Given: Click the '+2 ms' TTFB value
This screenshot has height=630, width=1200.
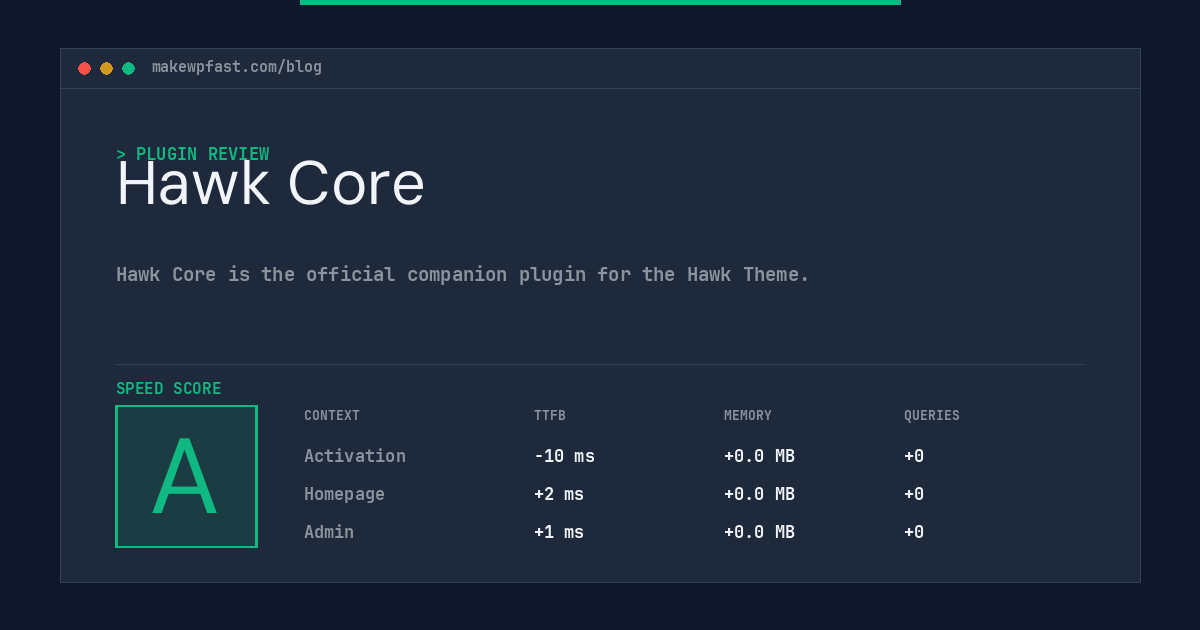Looking at the screenshot, I should click(559, 494).
